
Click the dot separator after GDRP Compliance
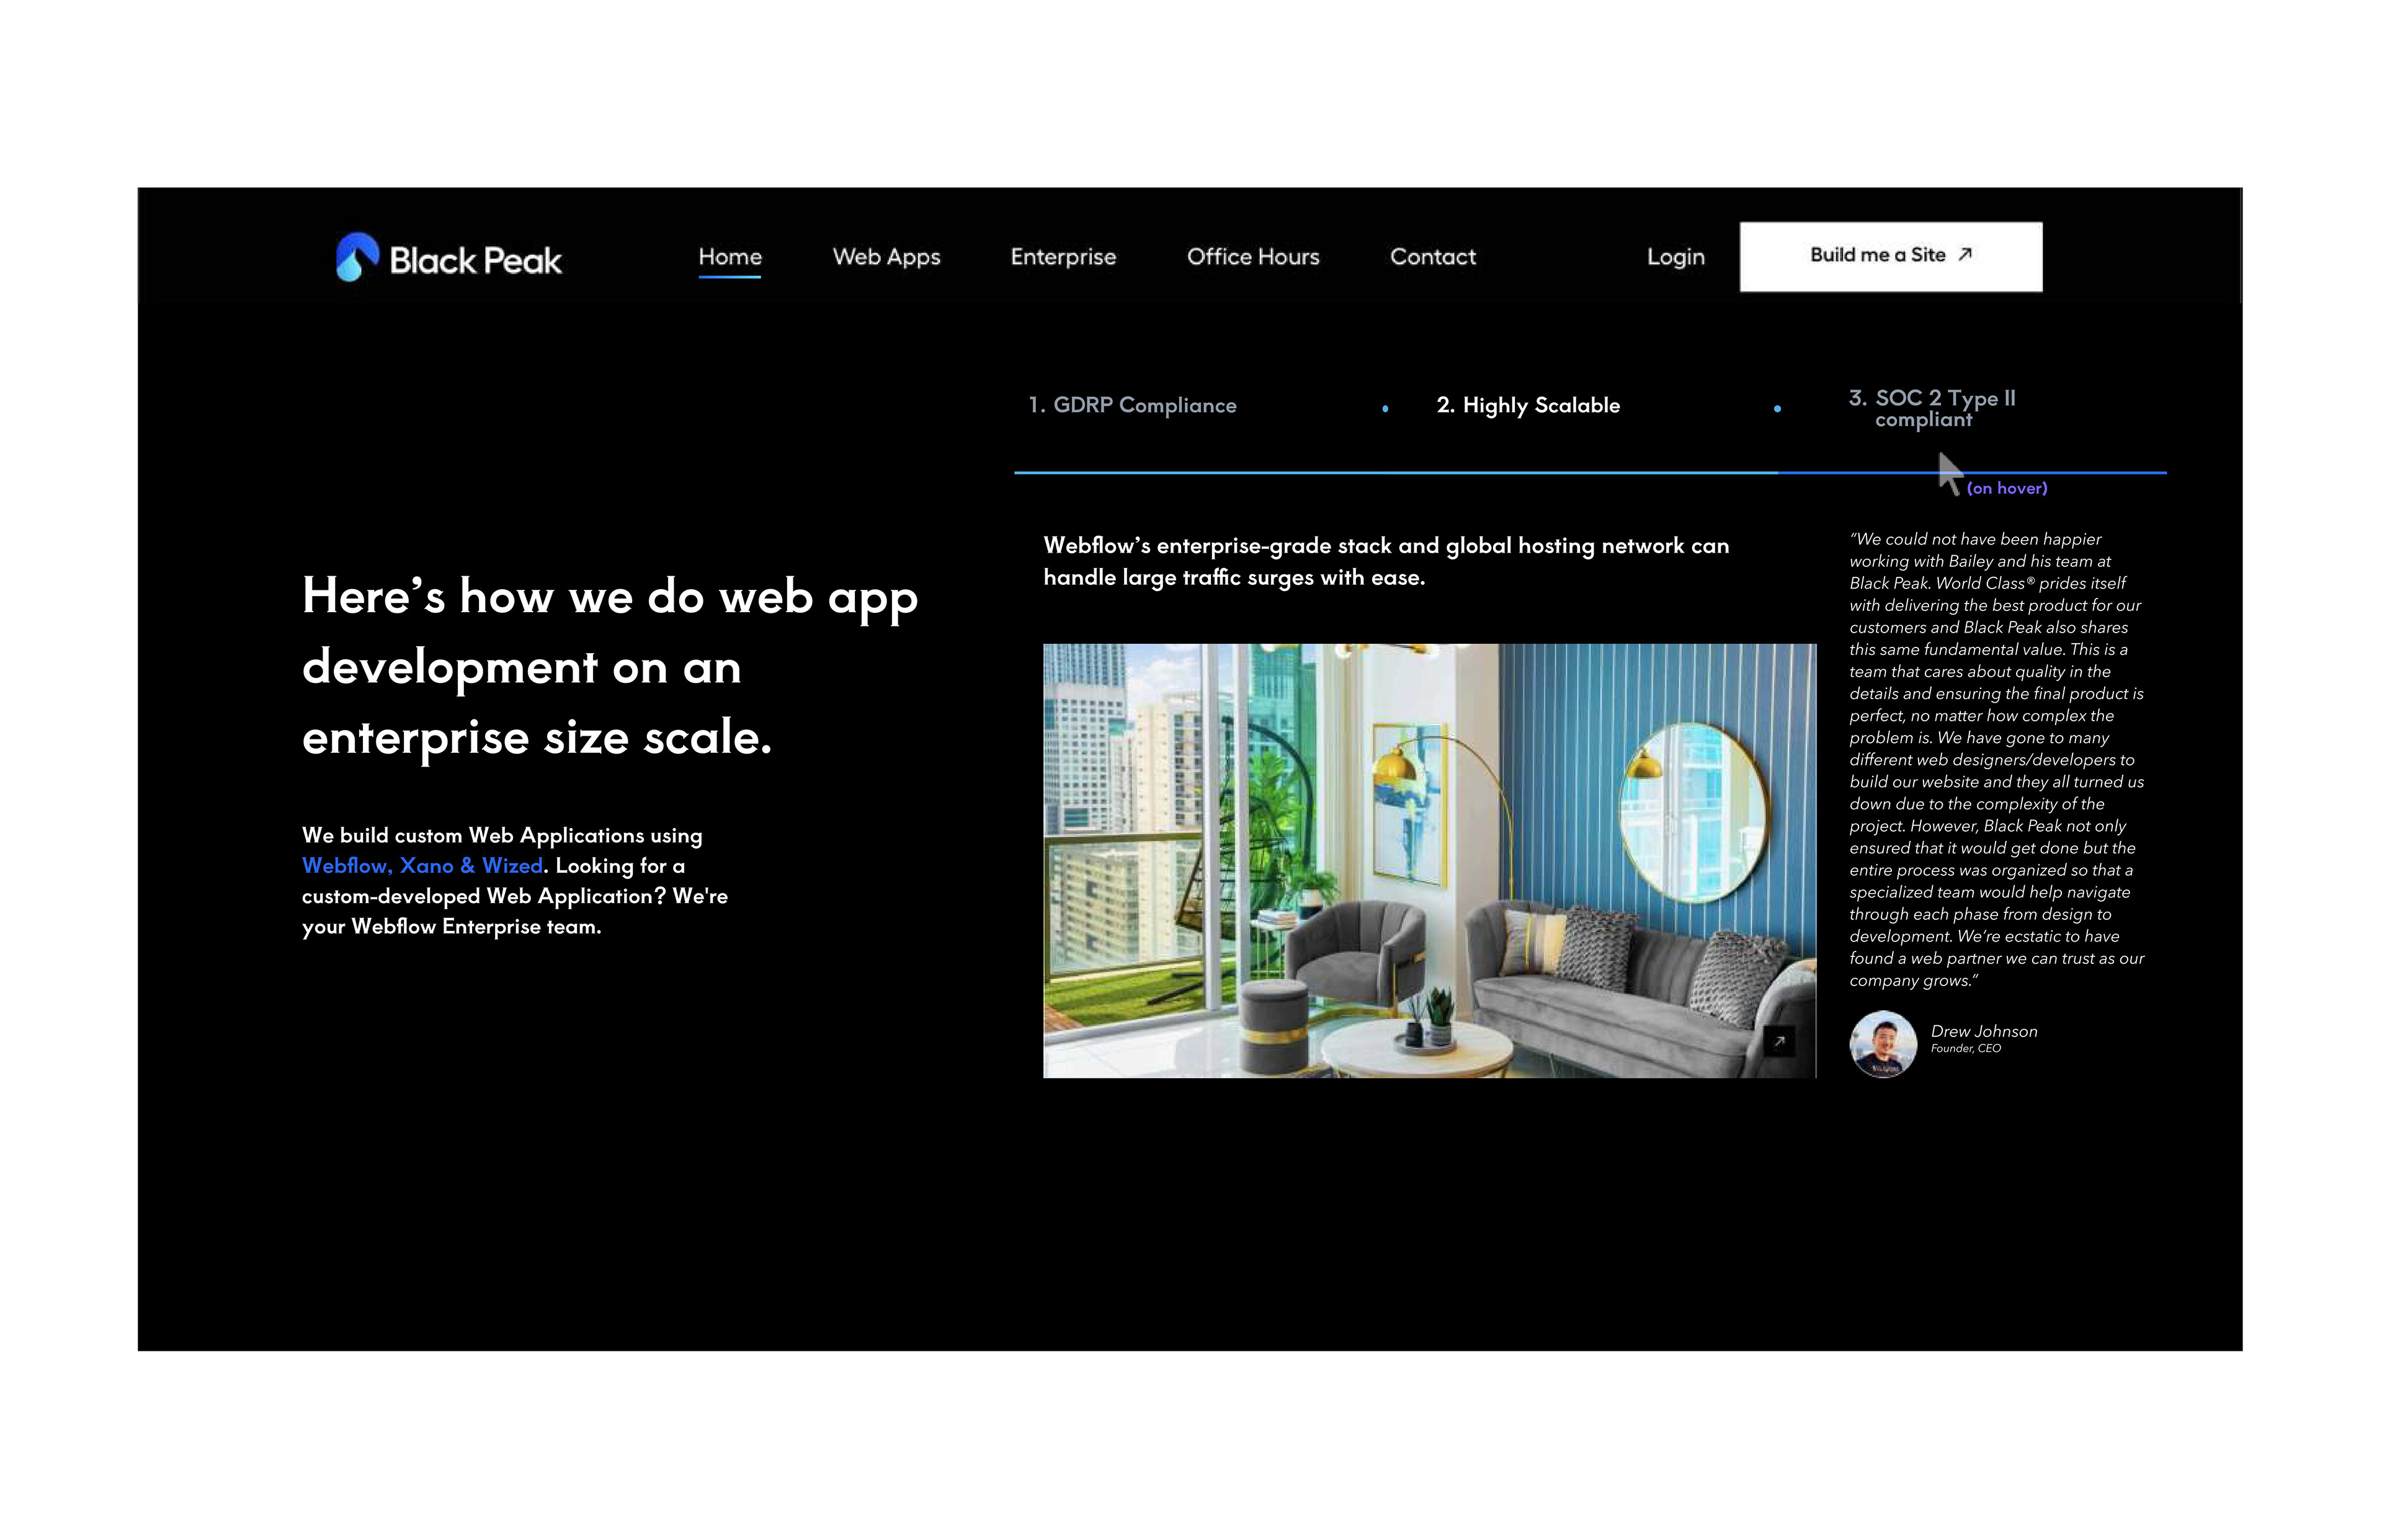point(1385,408)
